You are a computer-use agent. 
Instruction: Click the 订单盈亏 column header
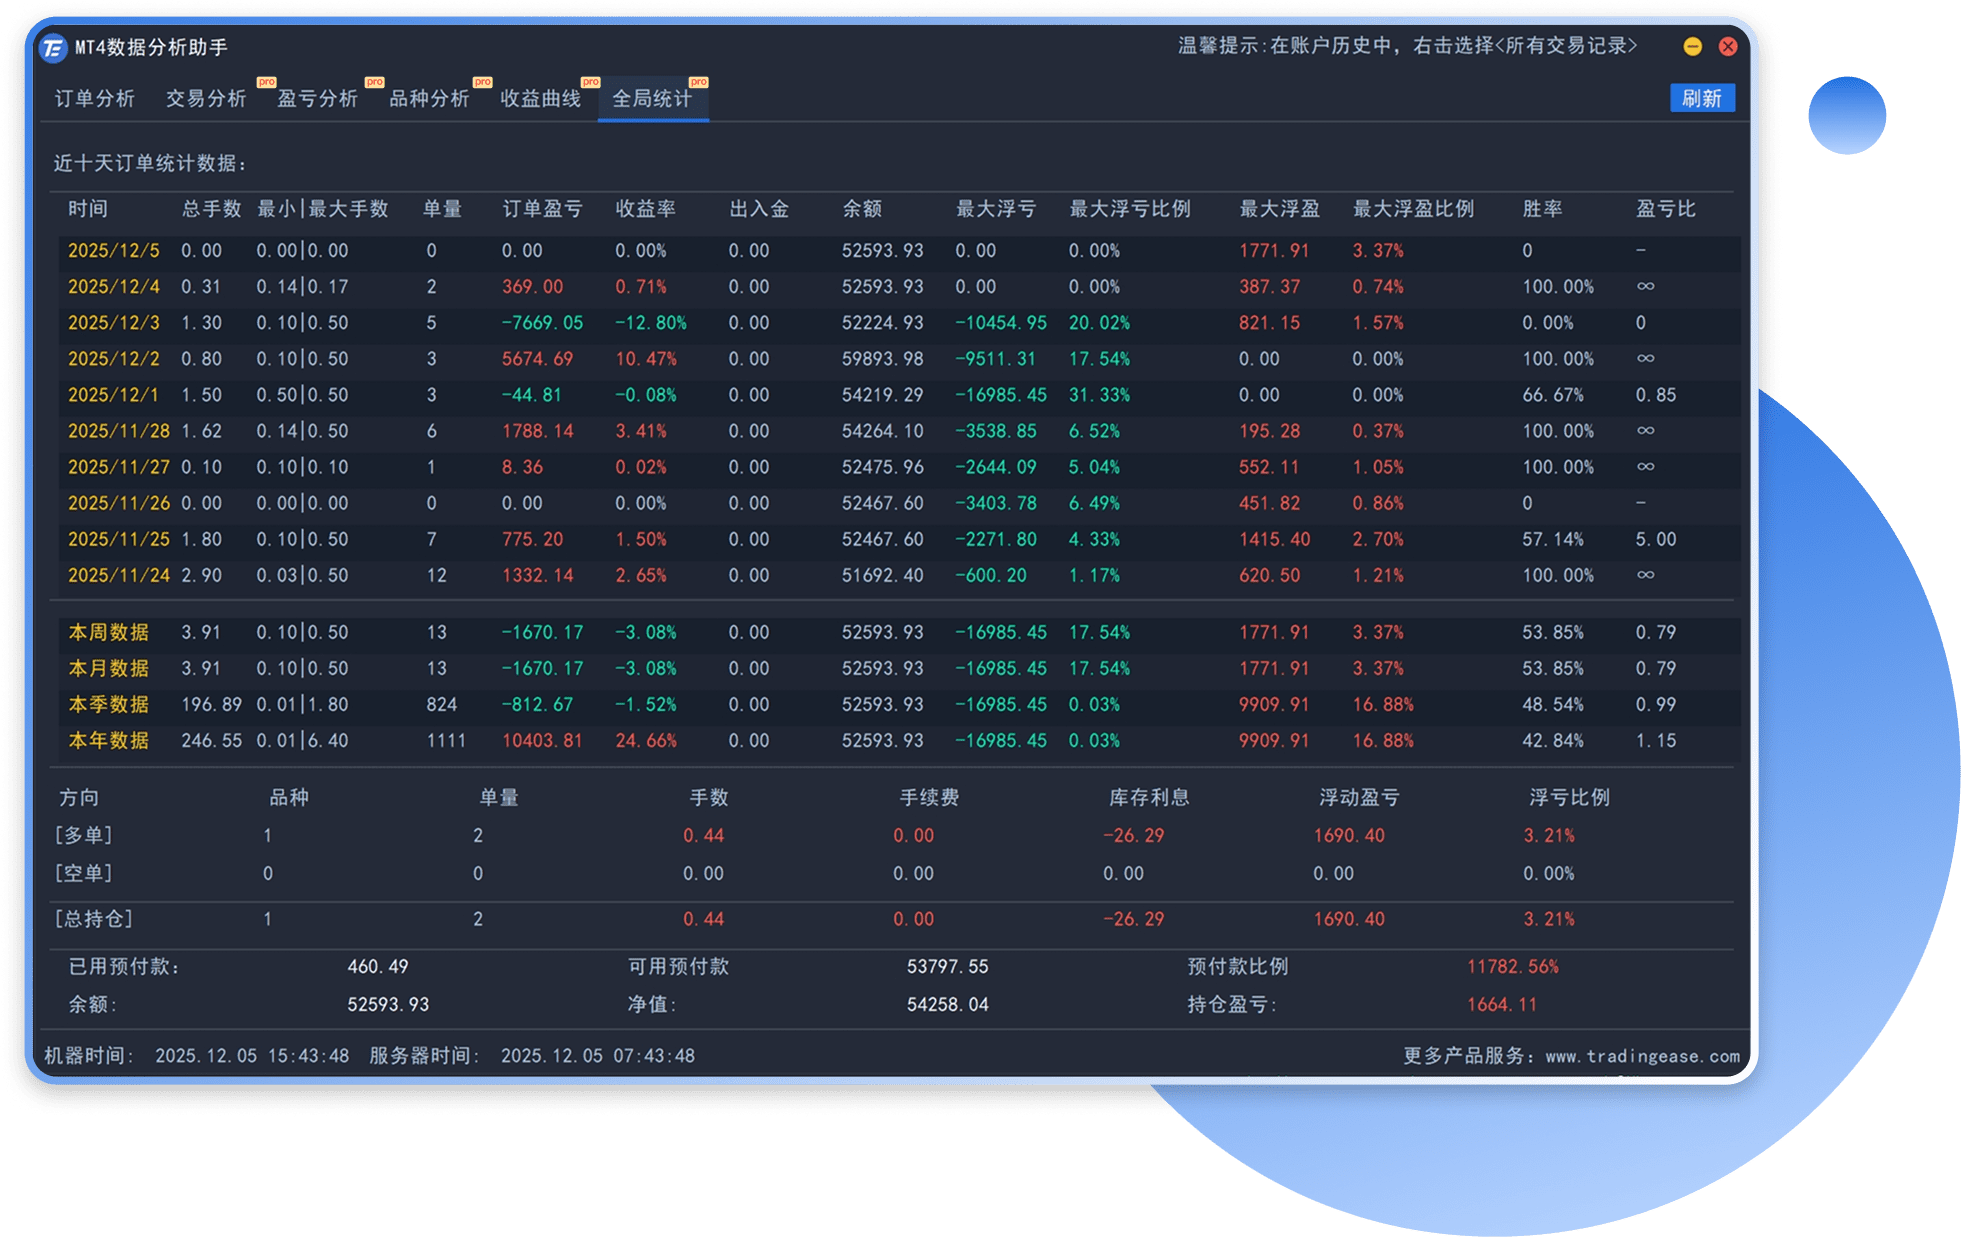pos(542,209)
